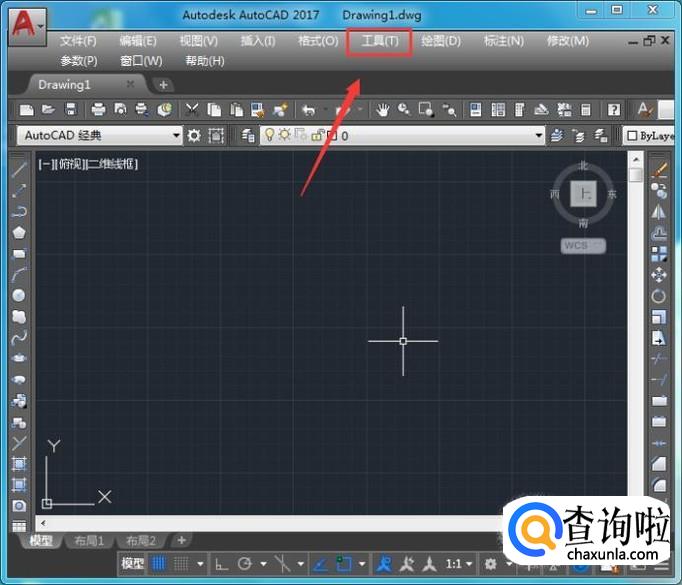Click the Zoom Window icon

(x=426, y=109)
